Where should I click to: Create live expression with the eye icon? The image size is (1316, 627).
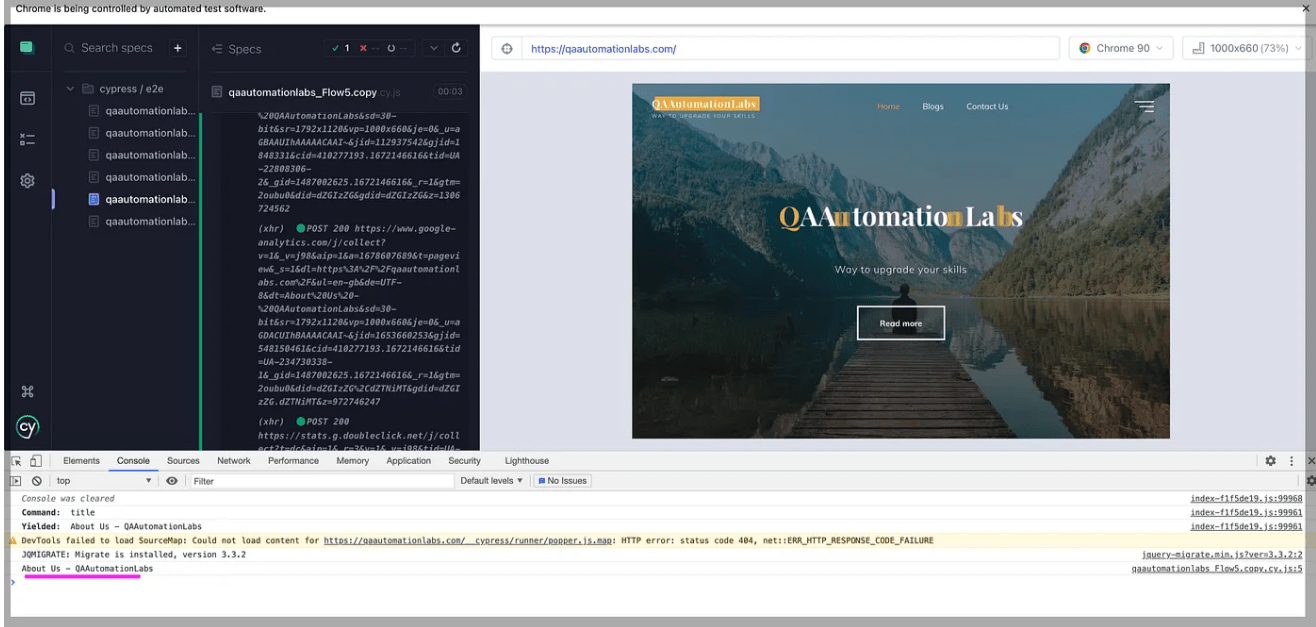pyautogui.click(x=172, y=481)
